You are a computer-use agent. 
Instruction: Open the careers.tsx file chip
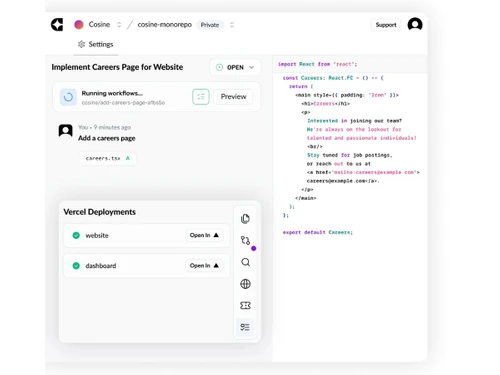[108, 158]
